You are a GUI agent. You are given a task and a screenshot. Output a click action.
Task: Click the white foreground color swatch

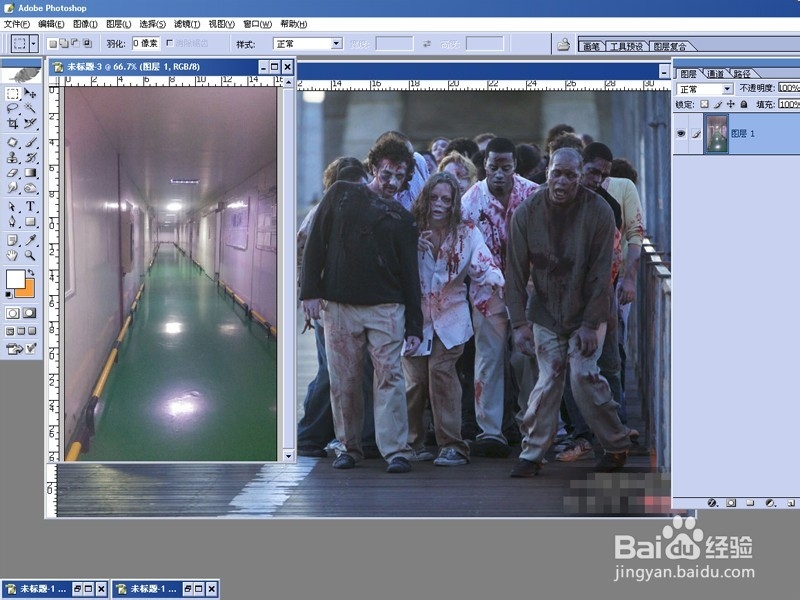(x=15, y=279)
